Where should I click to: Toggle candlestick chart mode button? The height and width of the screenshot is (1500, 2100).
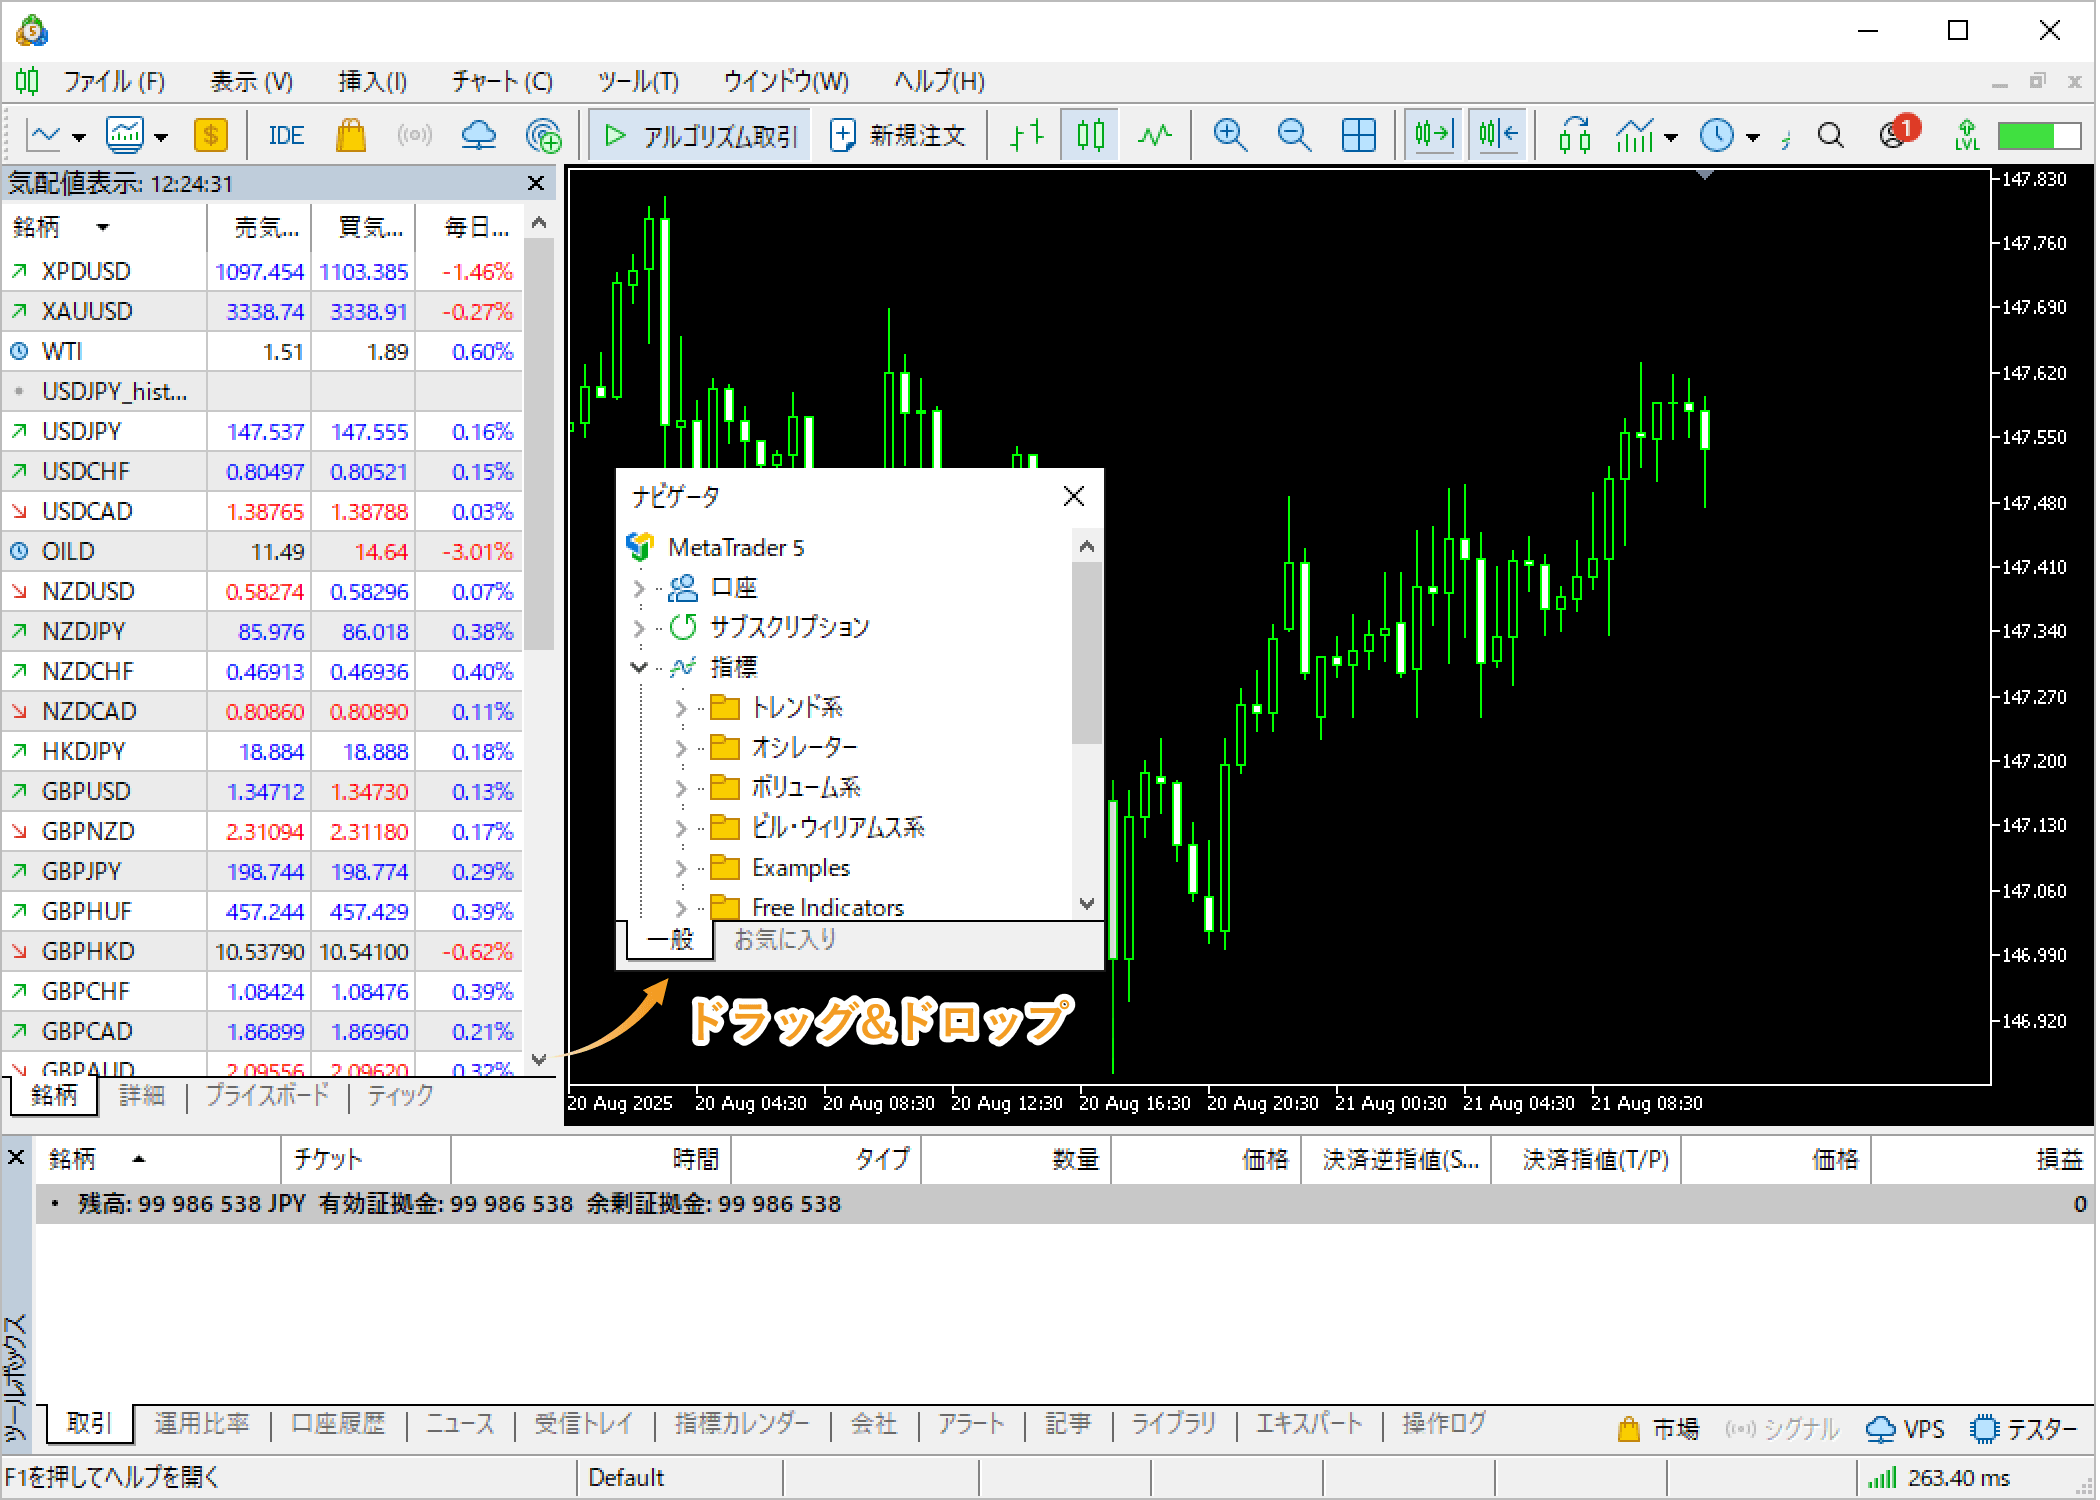tap(1090, 135)
